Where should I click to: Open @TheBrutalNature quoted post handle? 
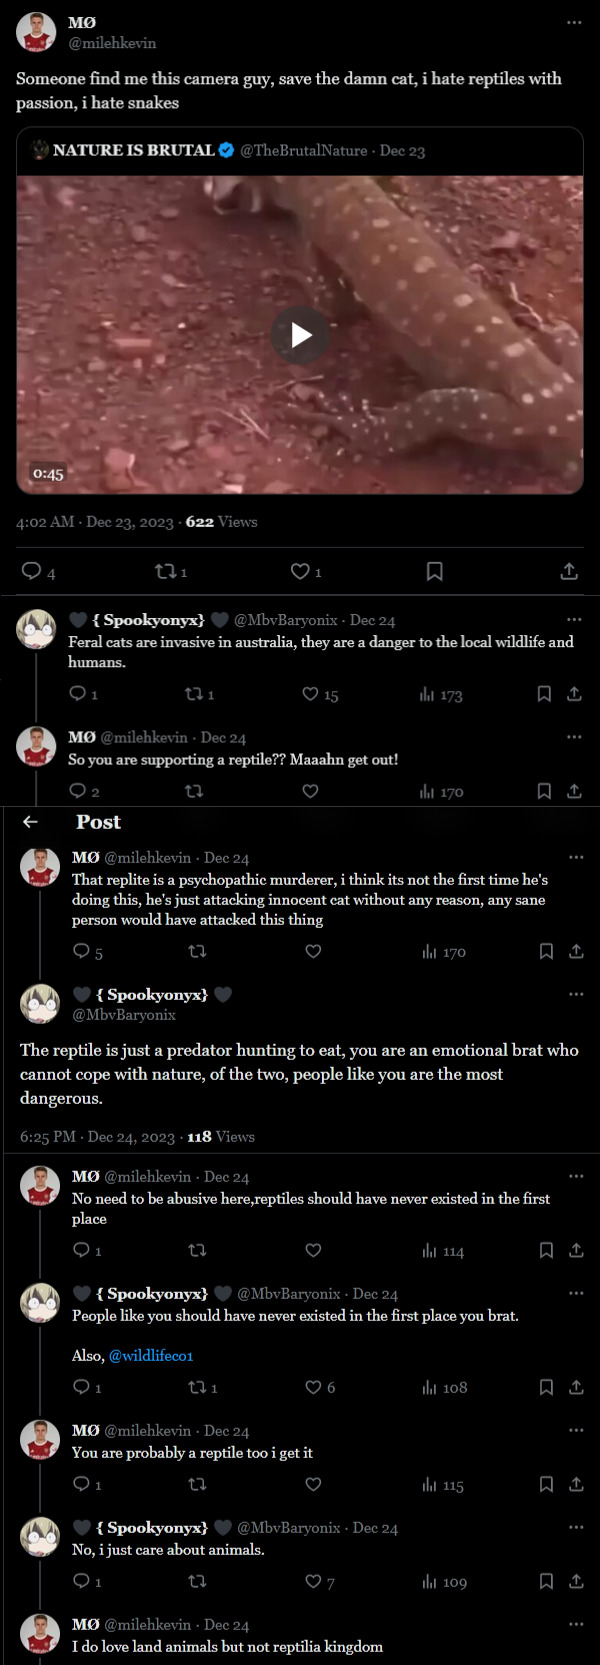coord(304,150)
